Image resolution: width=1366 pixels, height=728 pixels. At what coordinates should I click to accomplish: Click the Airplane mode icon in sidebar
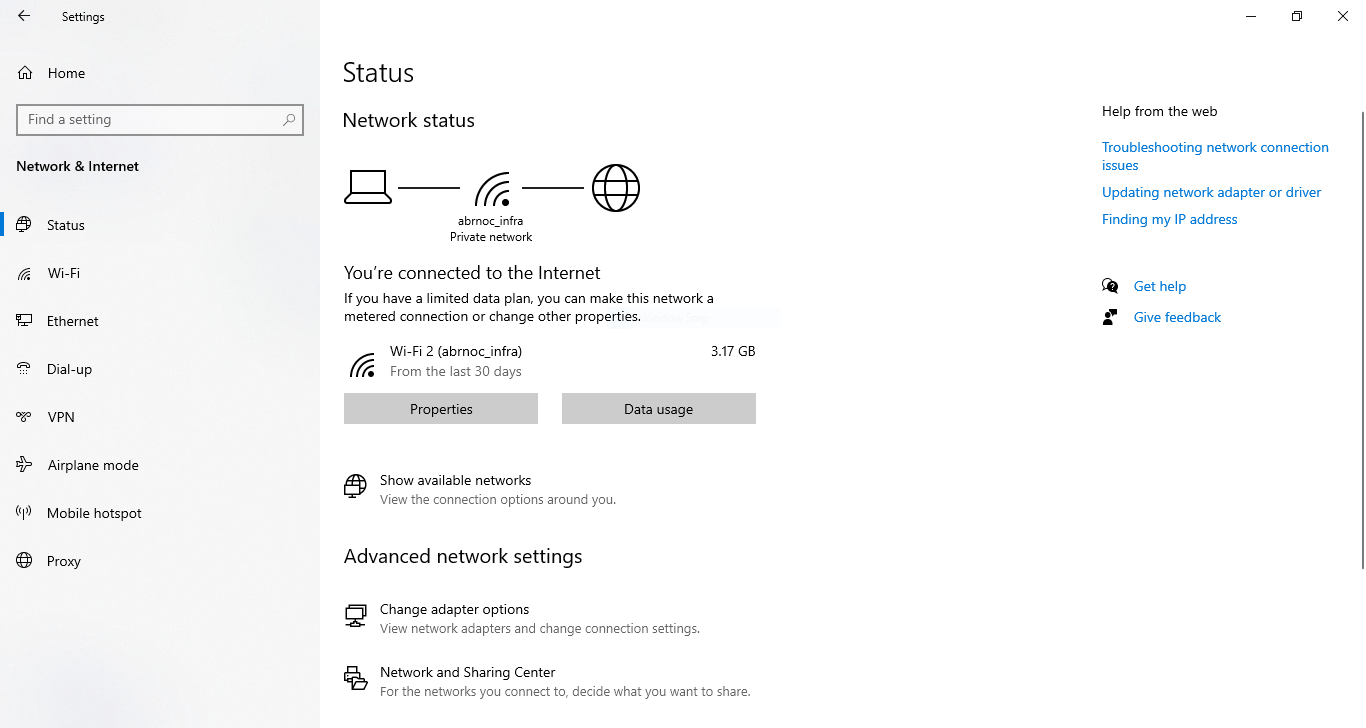(25, 465)
